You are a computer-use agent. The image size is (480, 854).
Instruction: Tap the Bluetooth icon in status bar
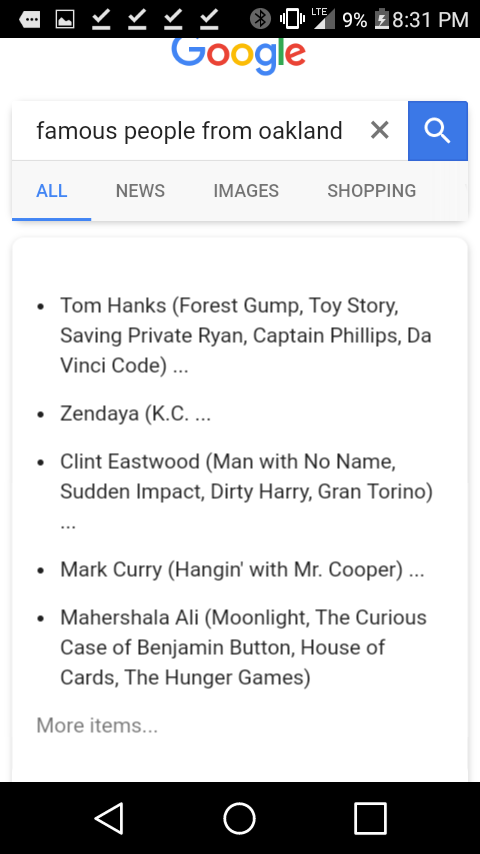(x=260, y=19)
